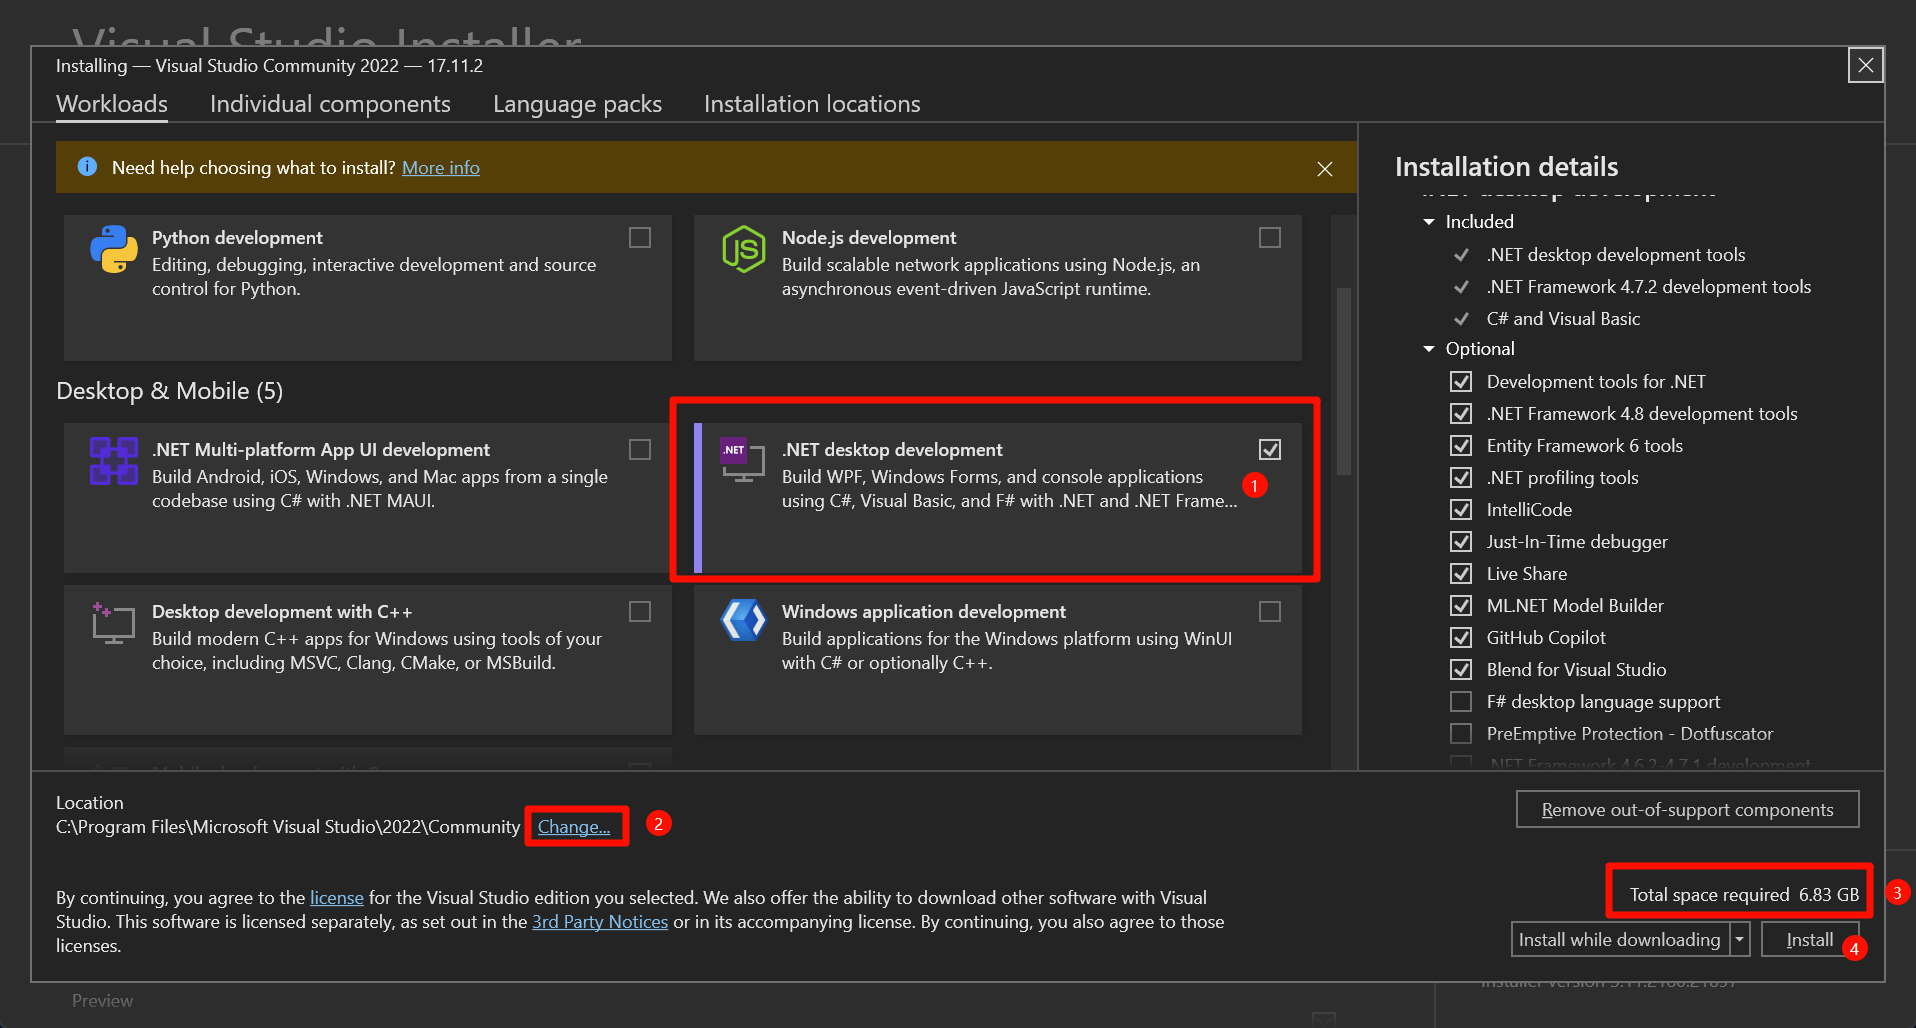This screenshot has height=1028, width=1916.
Task: Uncheck ML.NET Model Builder component
Action: (1461, 606)
